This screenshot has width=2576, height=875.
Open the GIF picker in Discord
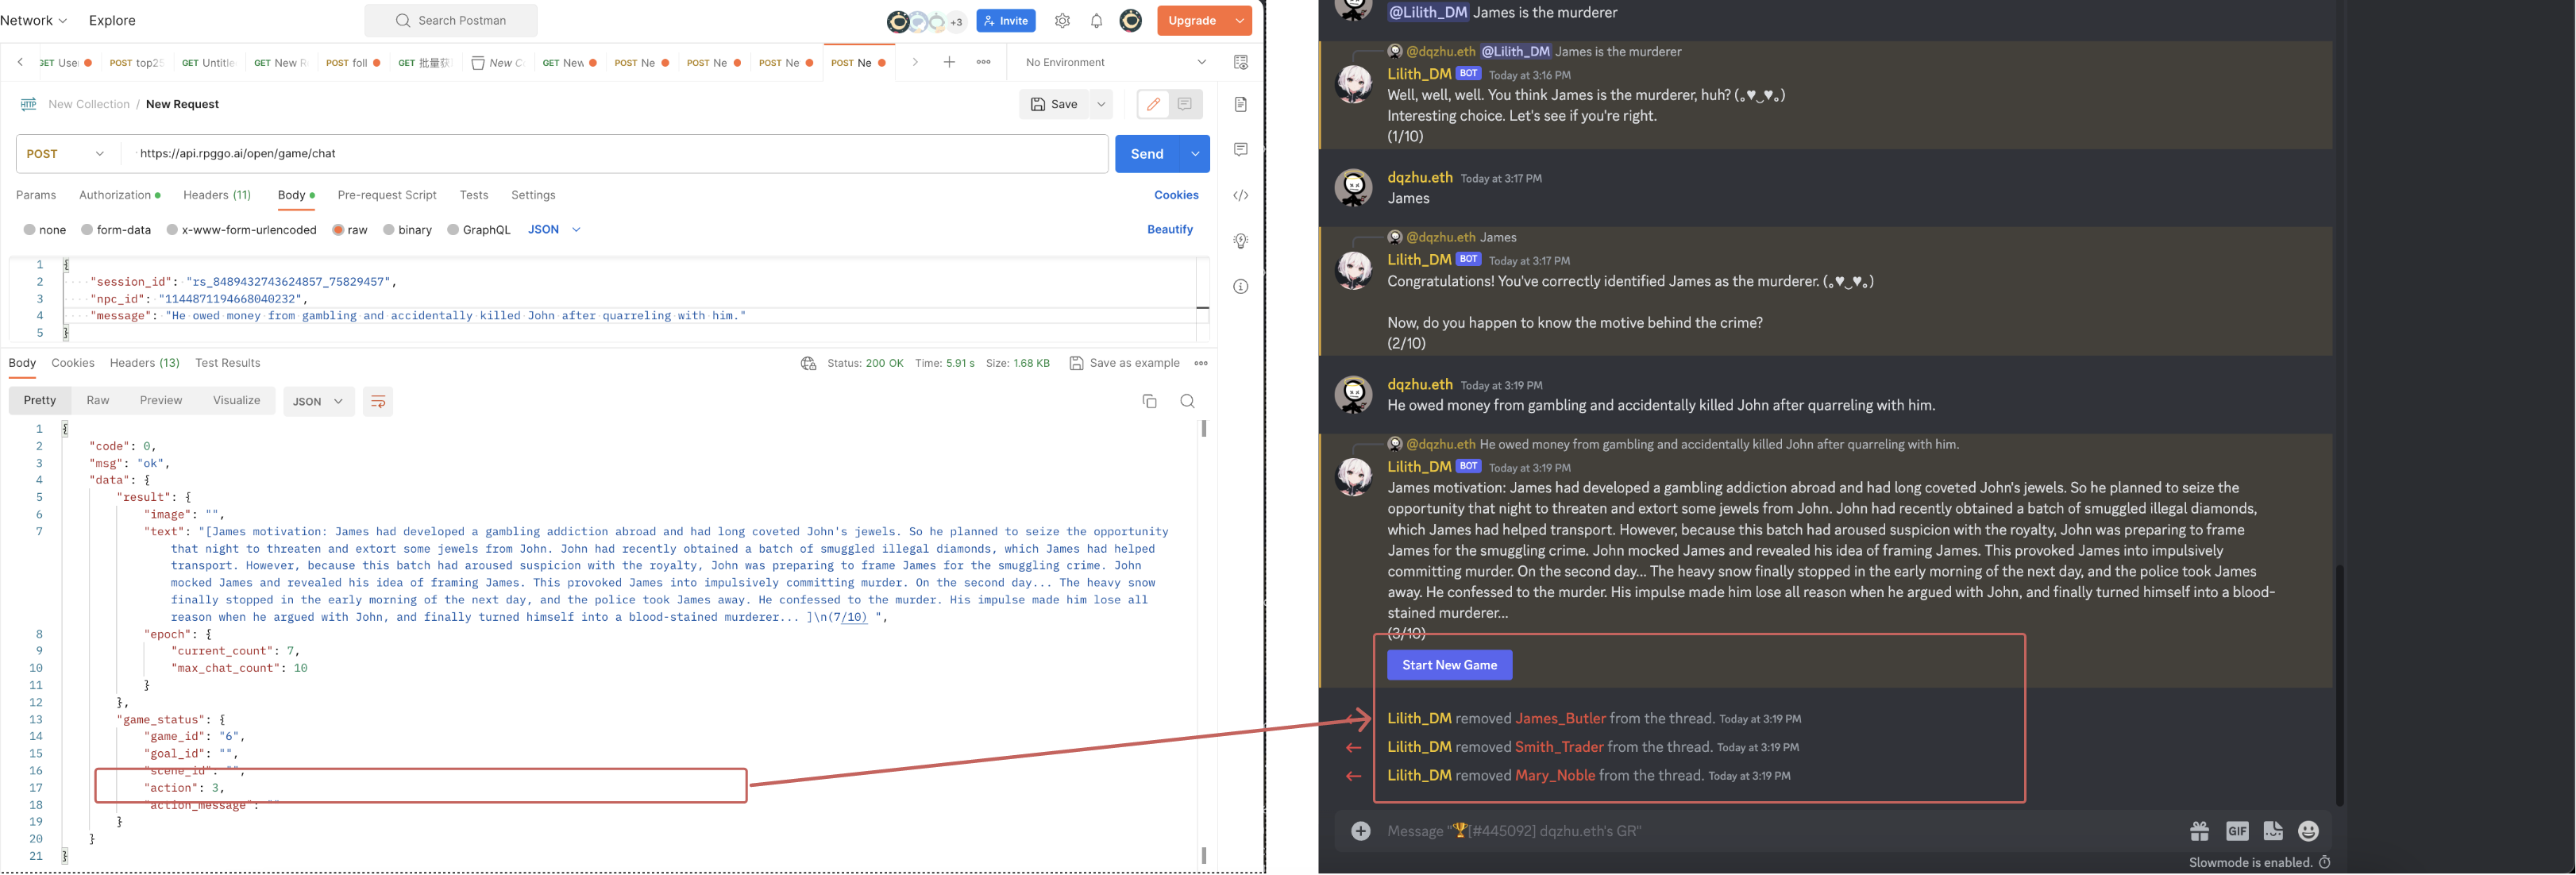2236,831
